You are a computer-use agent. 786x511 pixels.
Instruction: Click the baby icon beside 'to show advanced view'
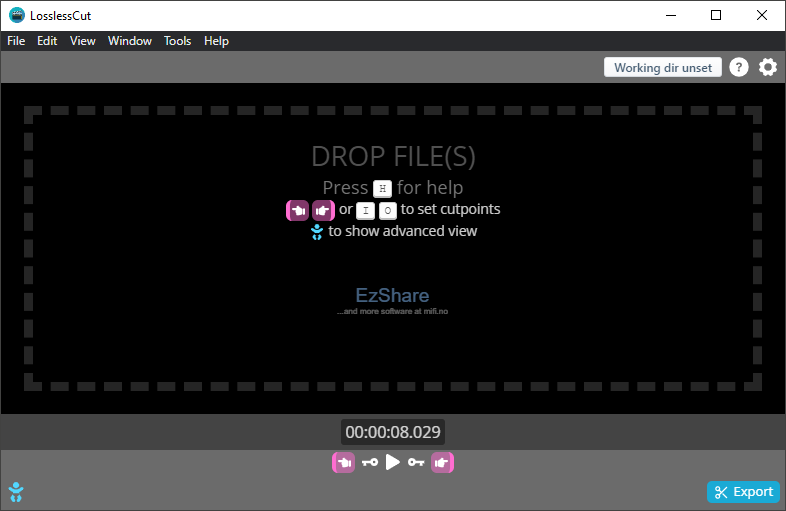317,232
